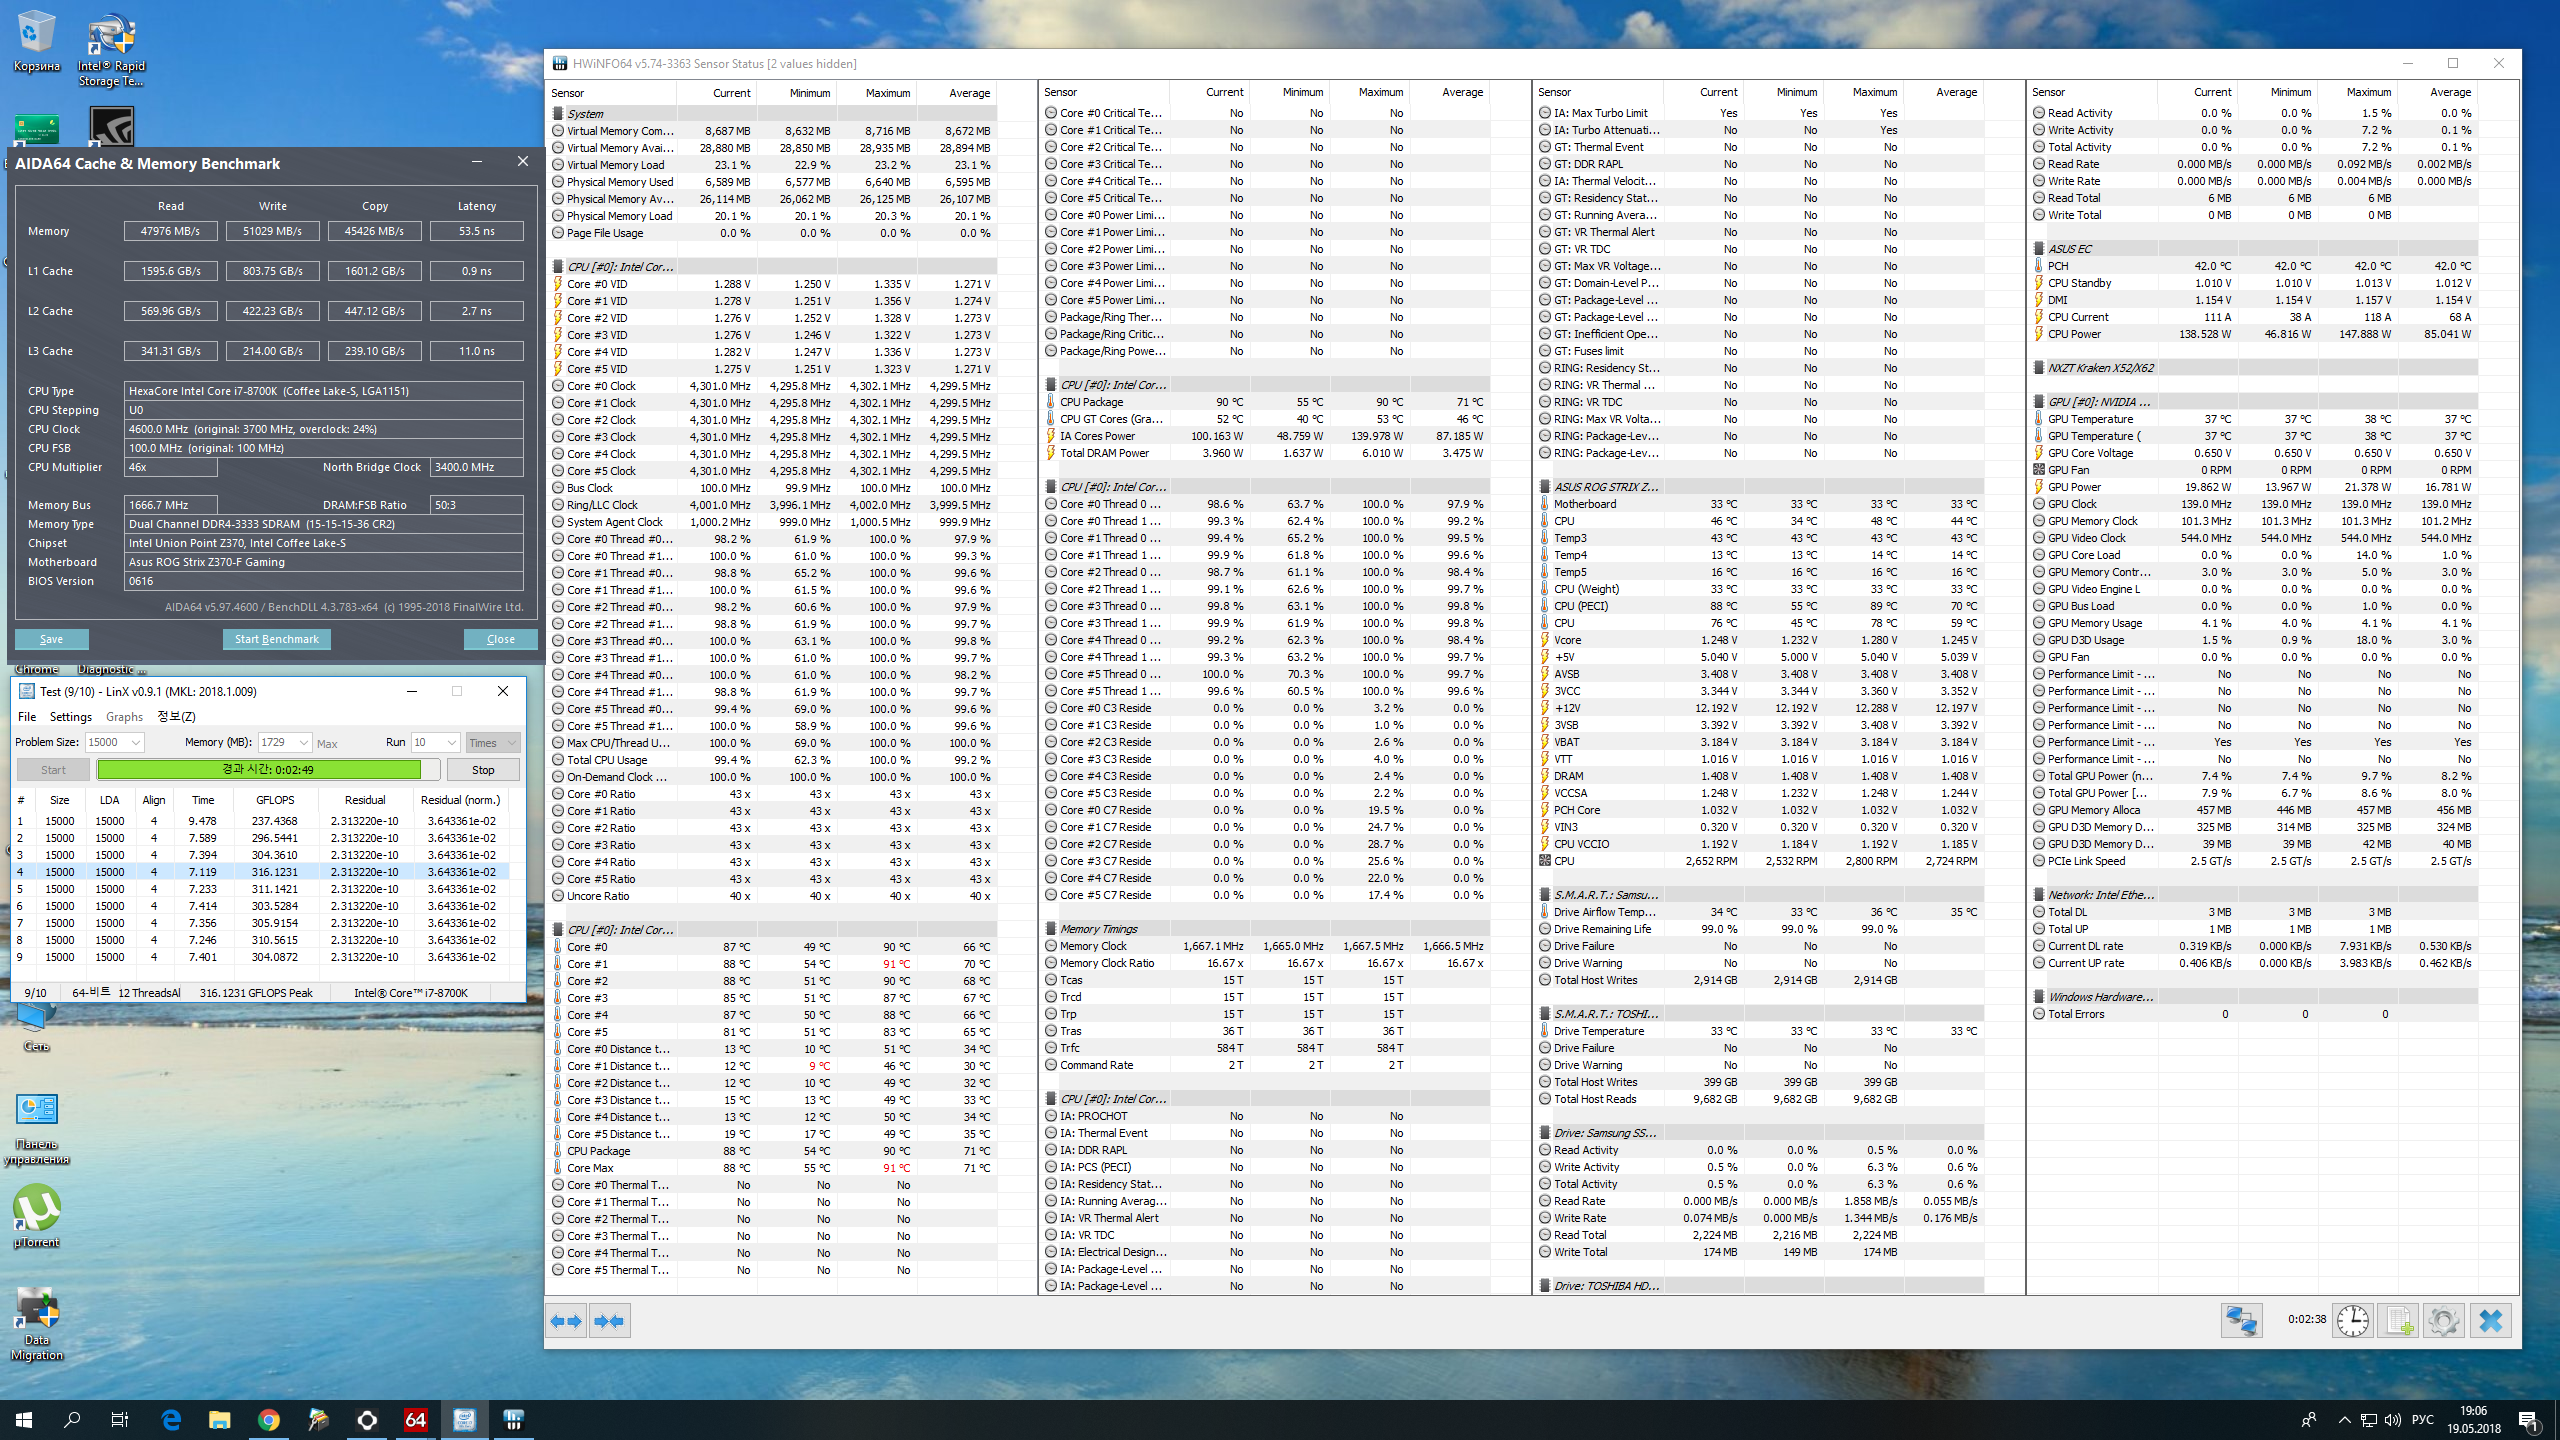Open HWiNFO remote network monitoring icon

[x=2241, y=1321]
